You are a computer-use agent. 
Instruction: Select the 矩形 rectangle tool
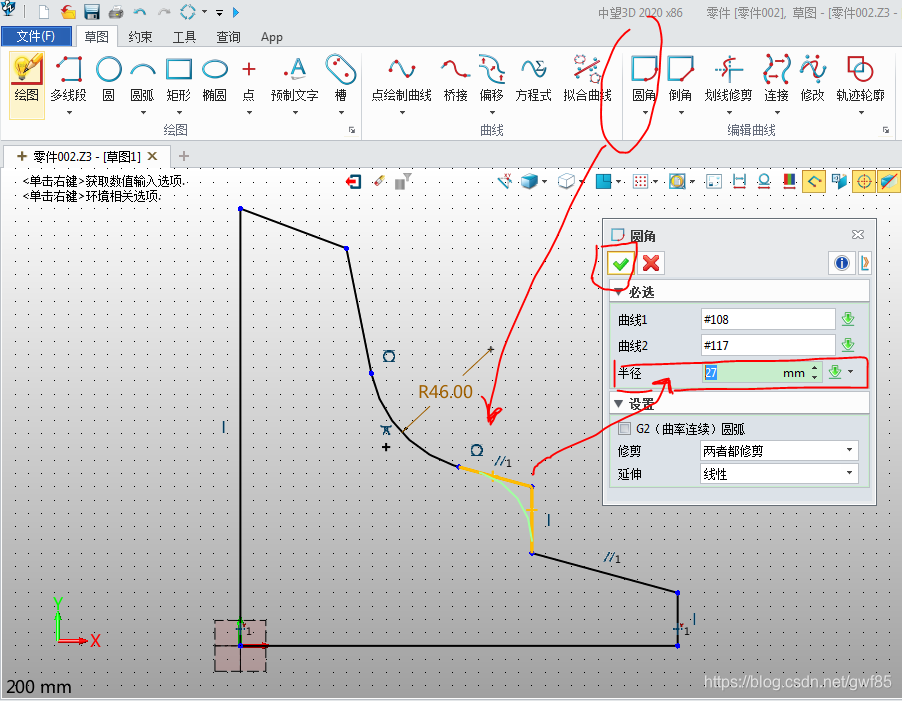[178, 79]
